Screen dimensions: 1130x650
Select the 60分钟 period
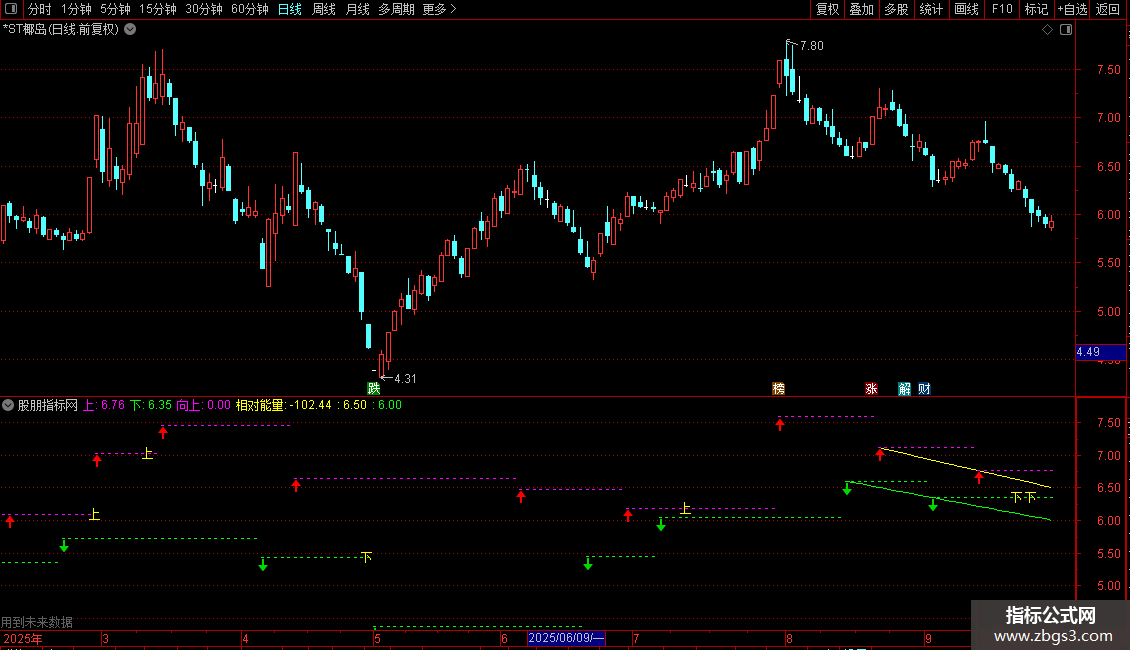point(250,9)
